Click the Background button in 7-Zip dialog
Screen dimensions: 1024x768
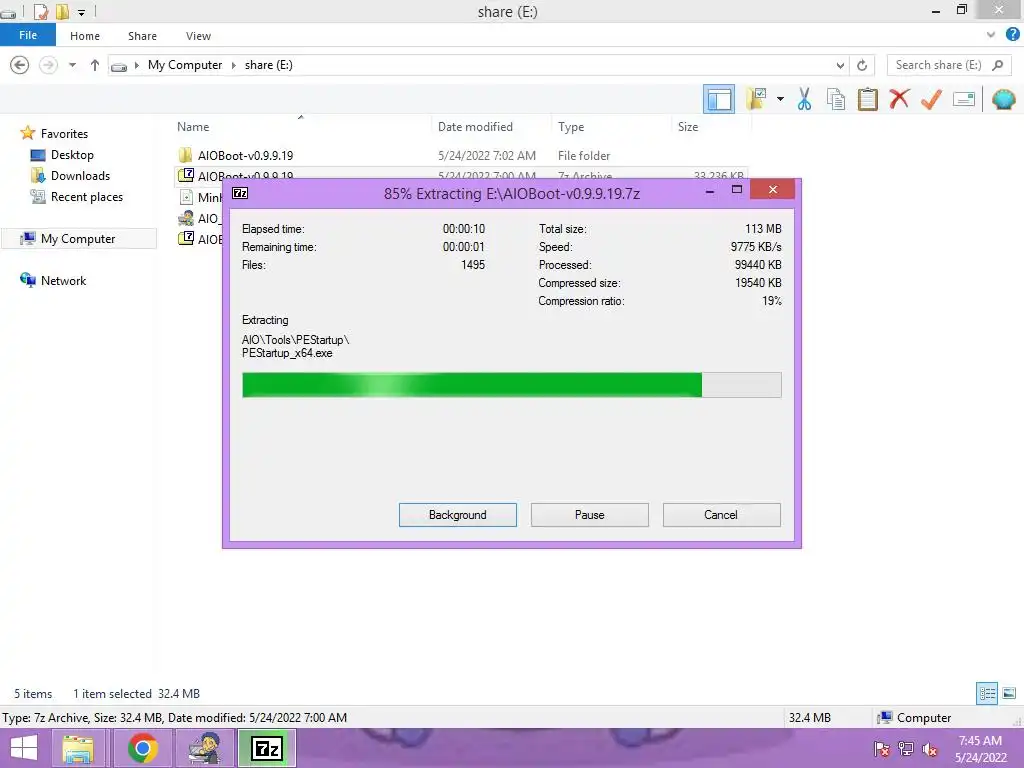458,515
